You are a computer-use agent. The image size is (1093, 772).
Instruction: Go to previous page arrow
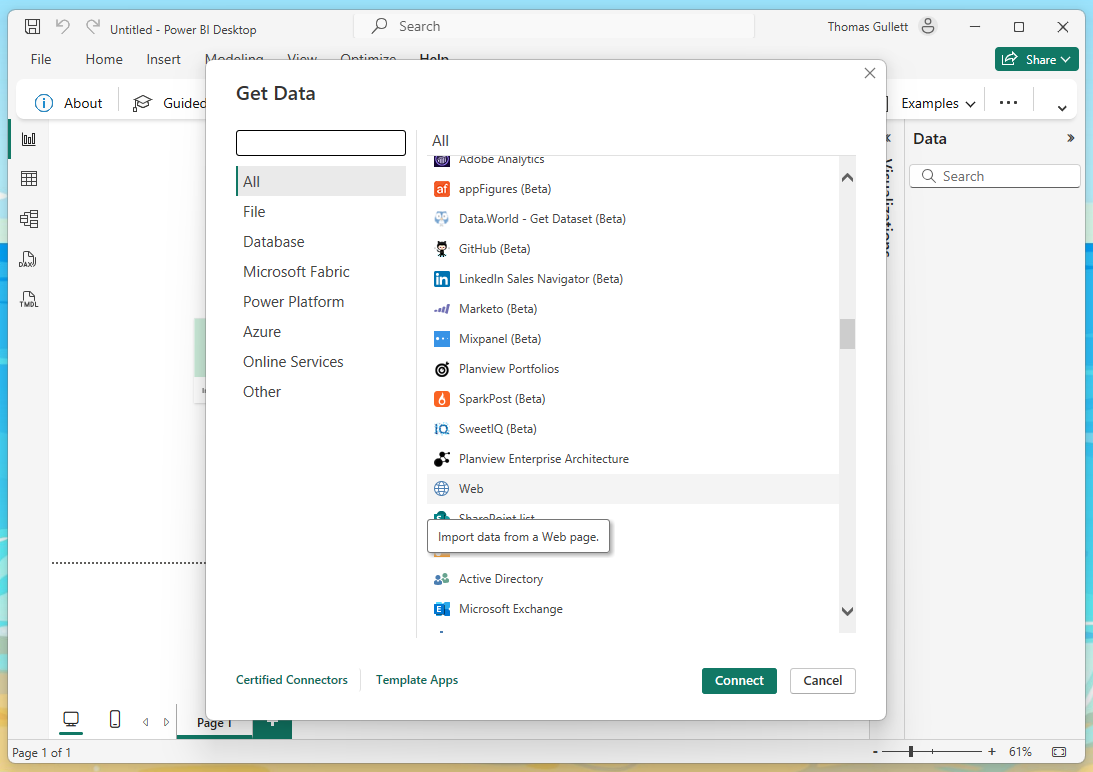coord(146,722)
